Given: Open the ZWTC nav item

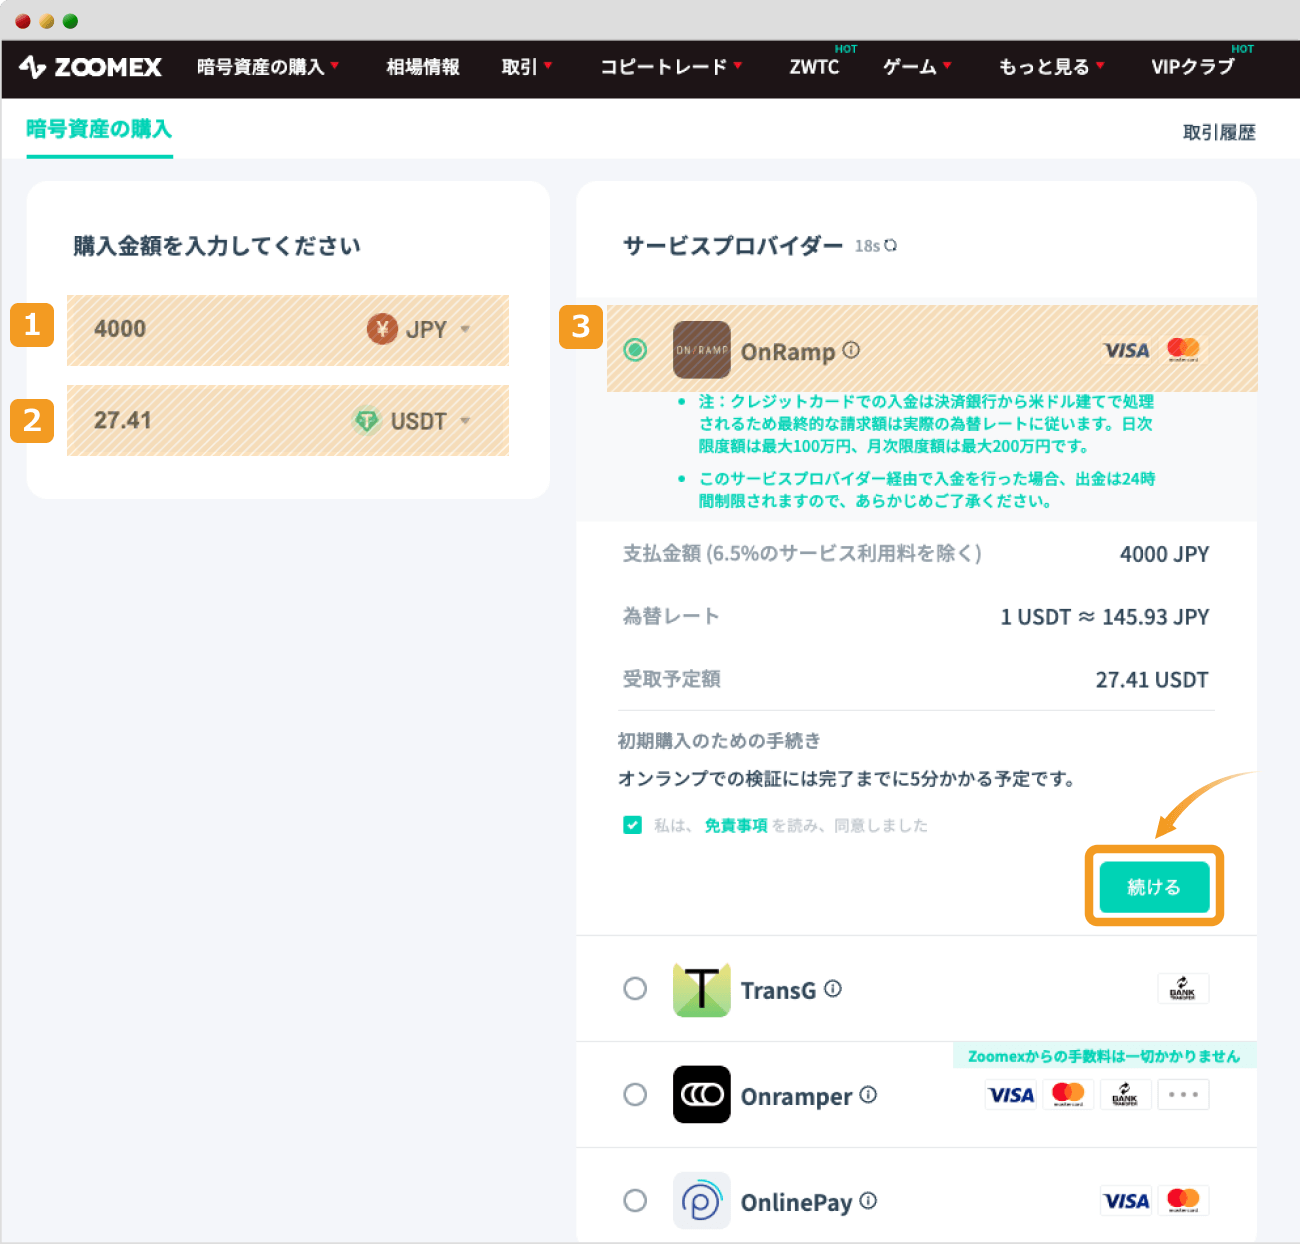Looking at the screenshot, I should click(814, 67).
